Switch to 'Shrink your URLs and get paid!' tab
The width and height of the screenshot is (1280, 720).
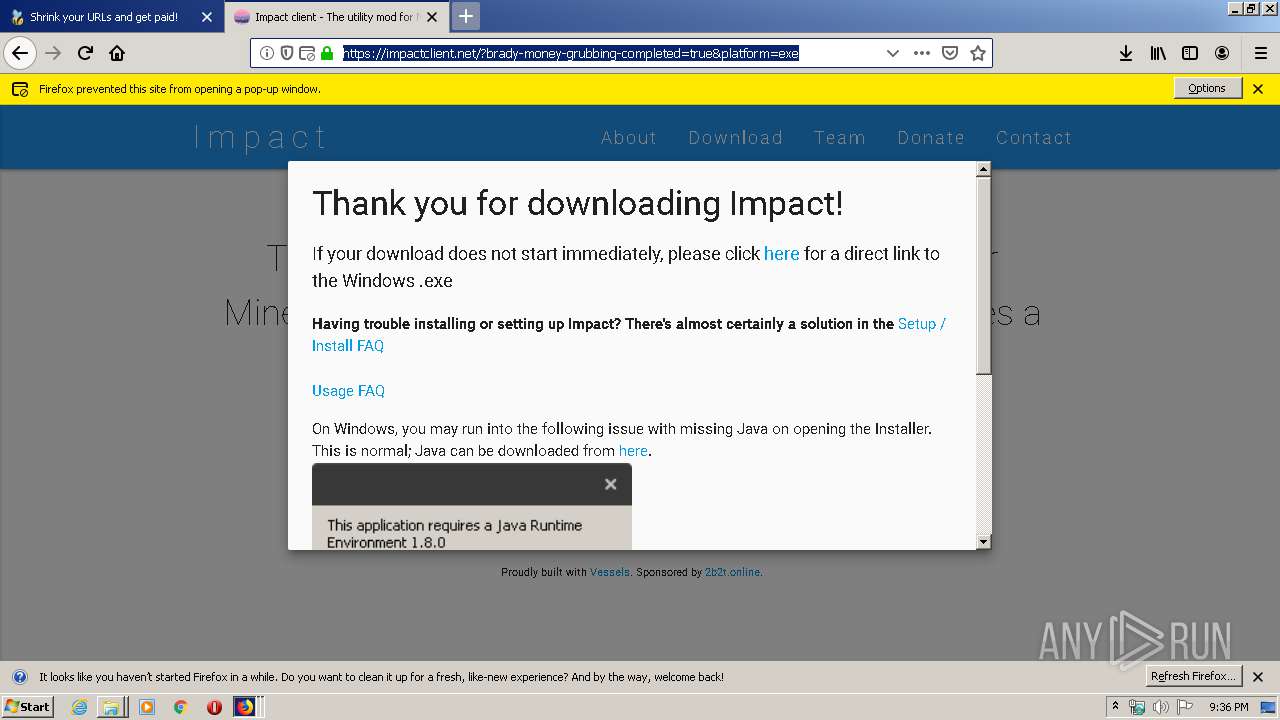(104, 17)
